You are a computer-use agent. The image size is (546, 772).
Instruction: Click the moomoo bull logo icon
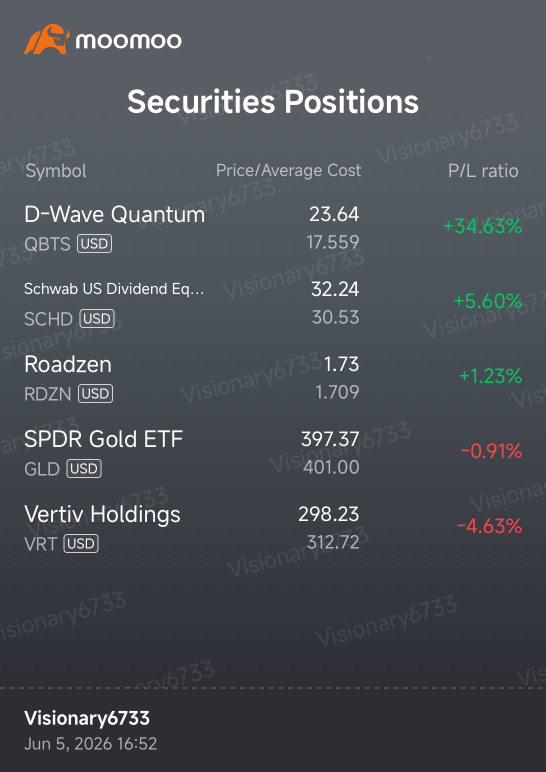point(46,39)
